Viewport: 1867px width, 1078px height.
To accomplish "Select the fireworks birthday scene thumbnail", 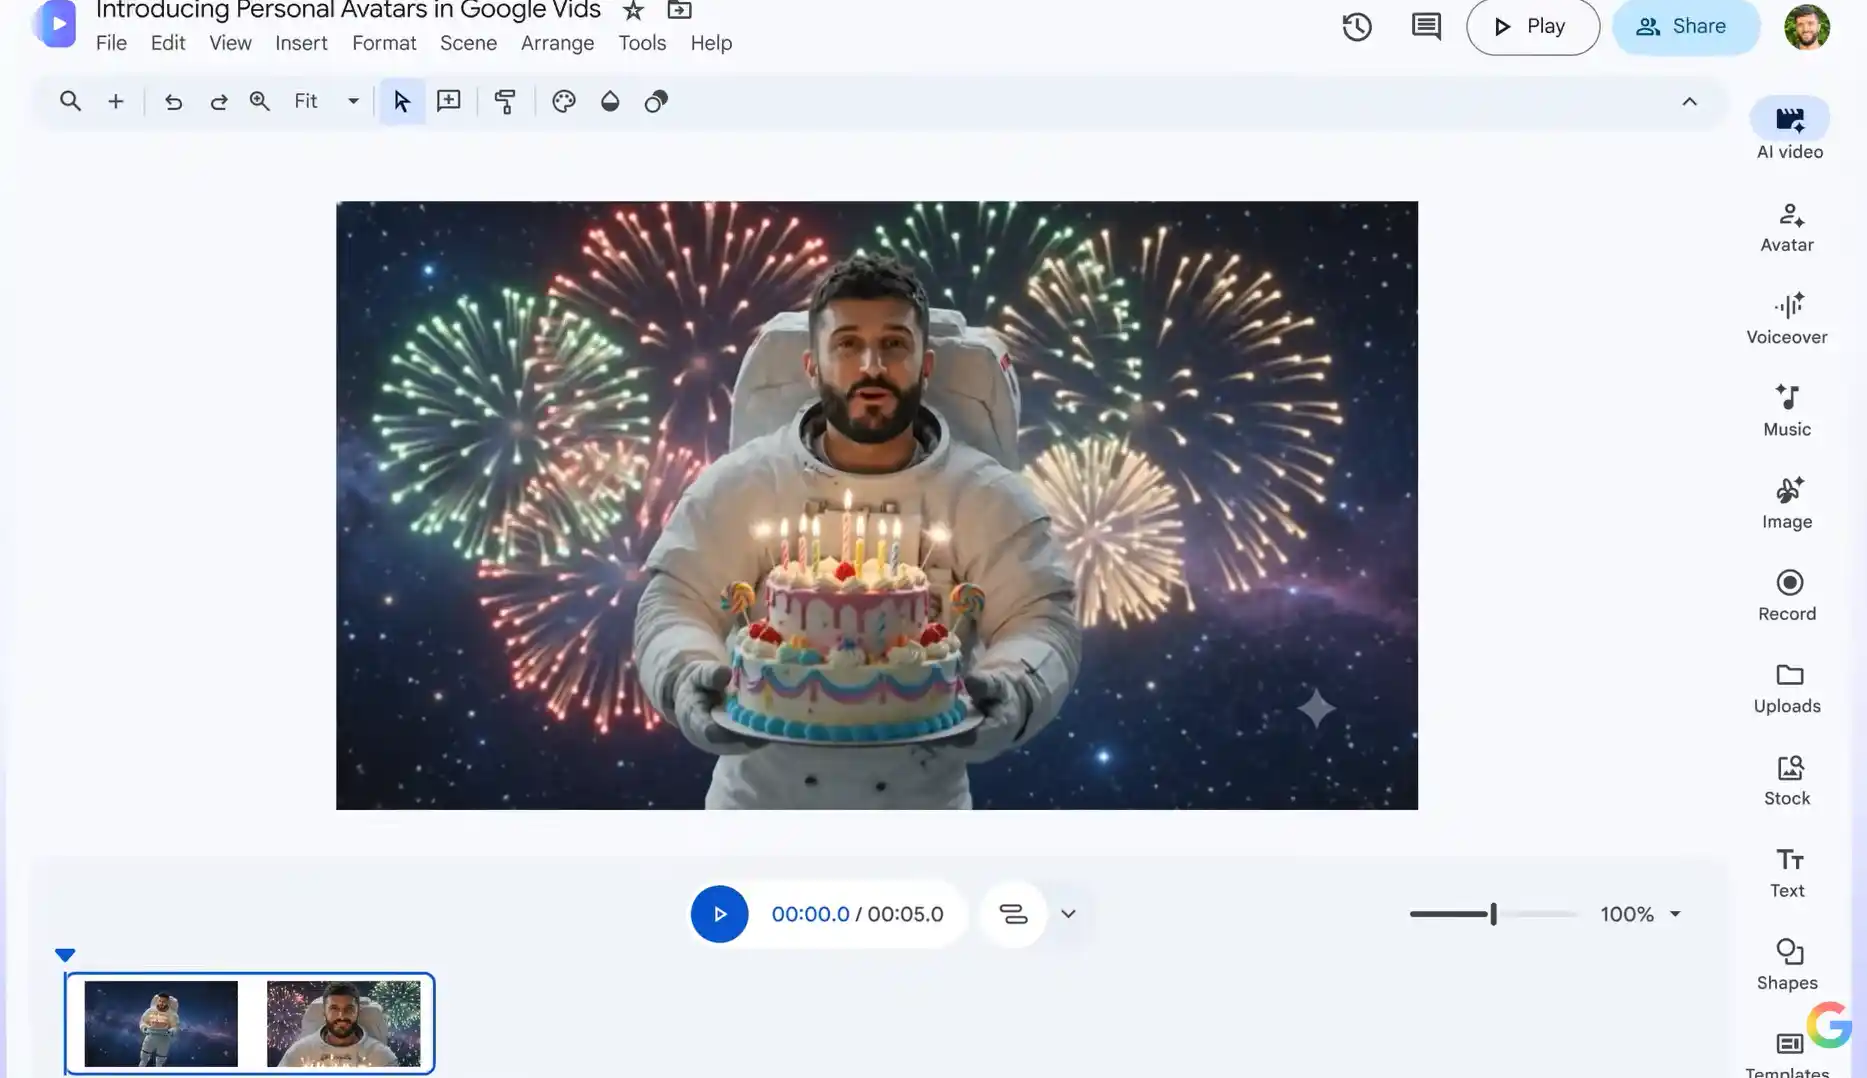I will coord(343,1023).
